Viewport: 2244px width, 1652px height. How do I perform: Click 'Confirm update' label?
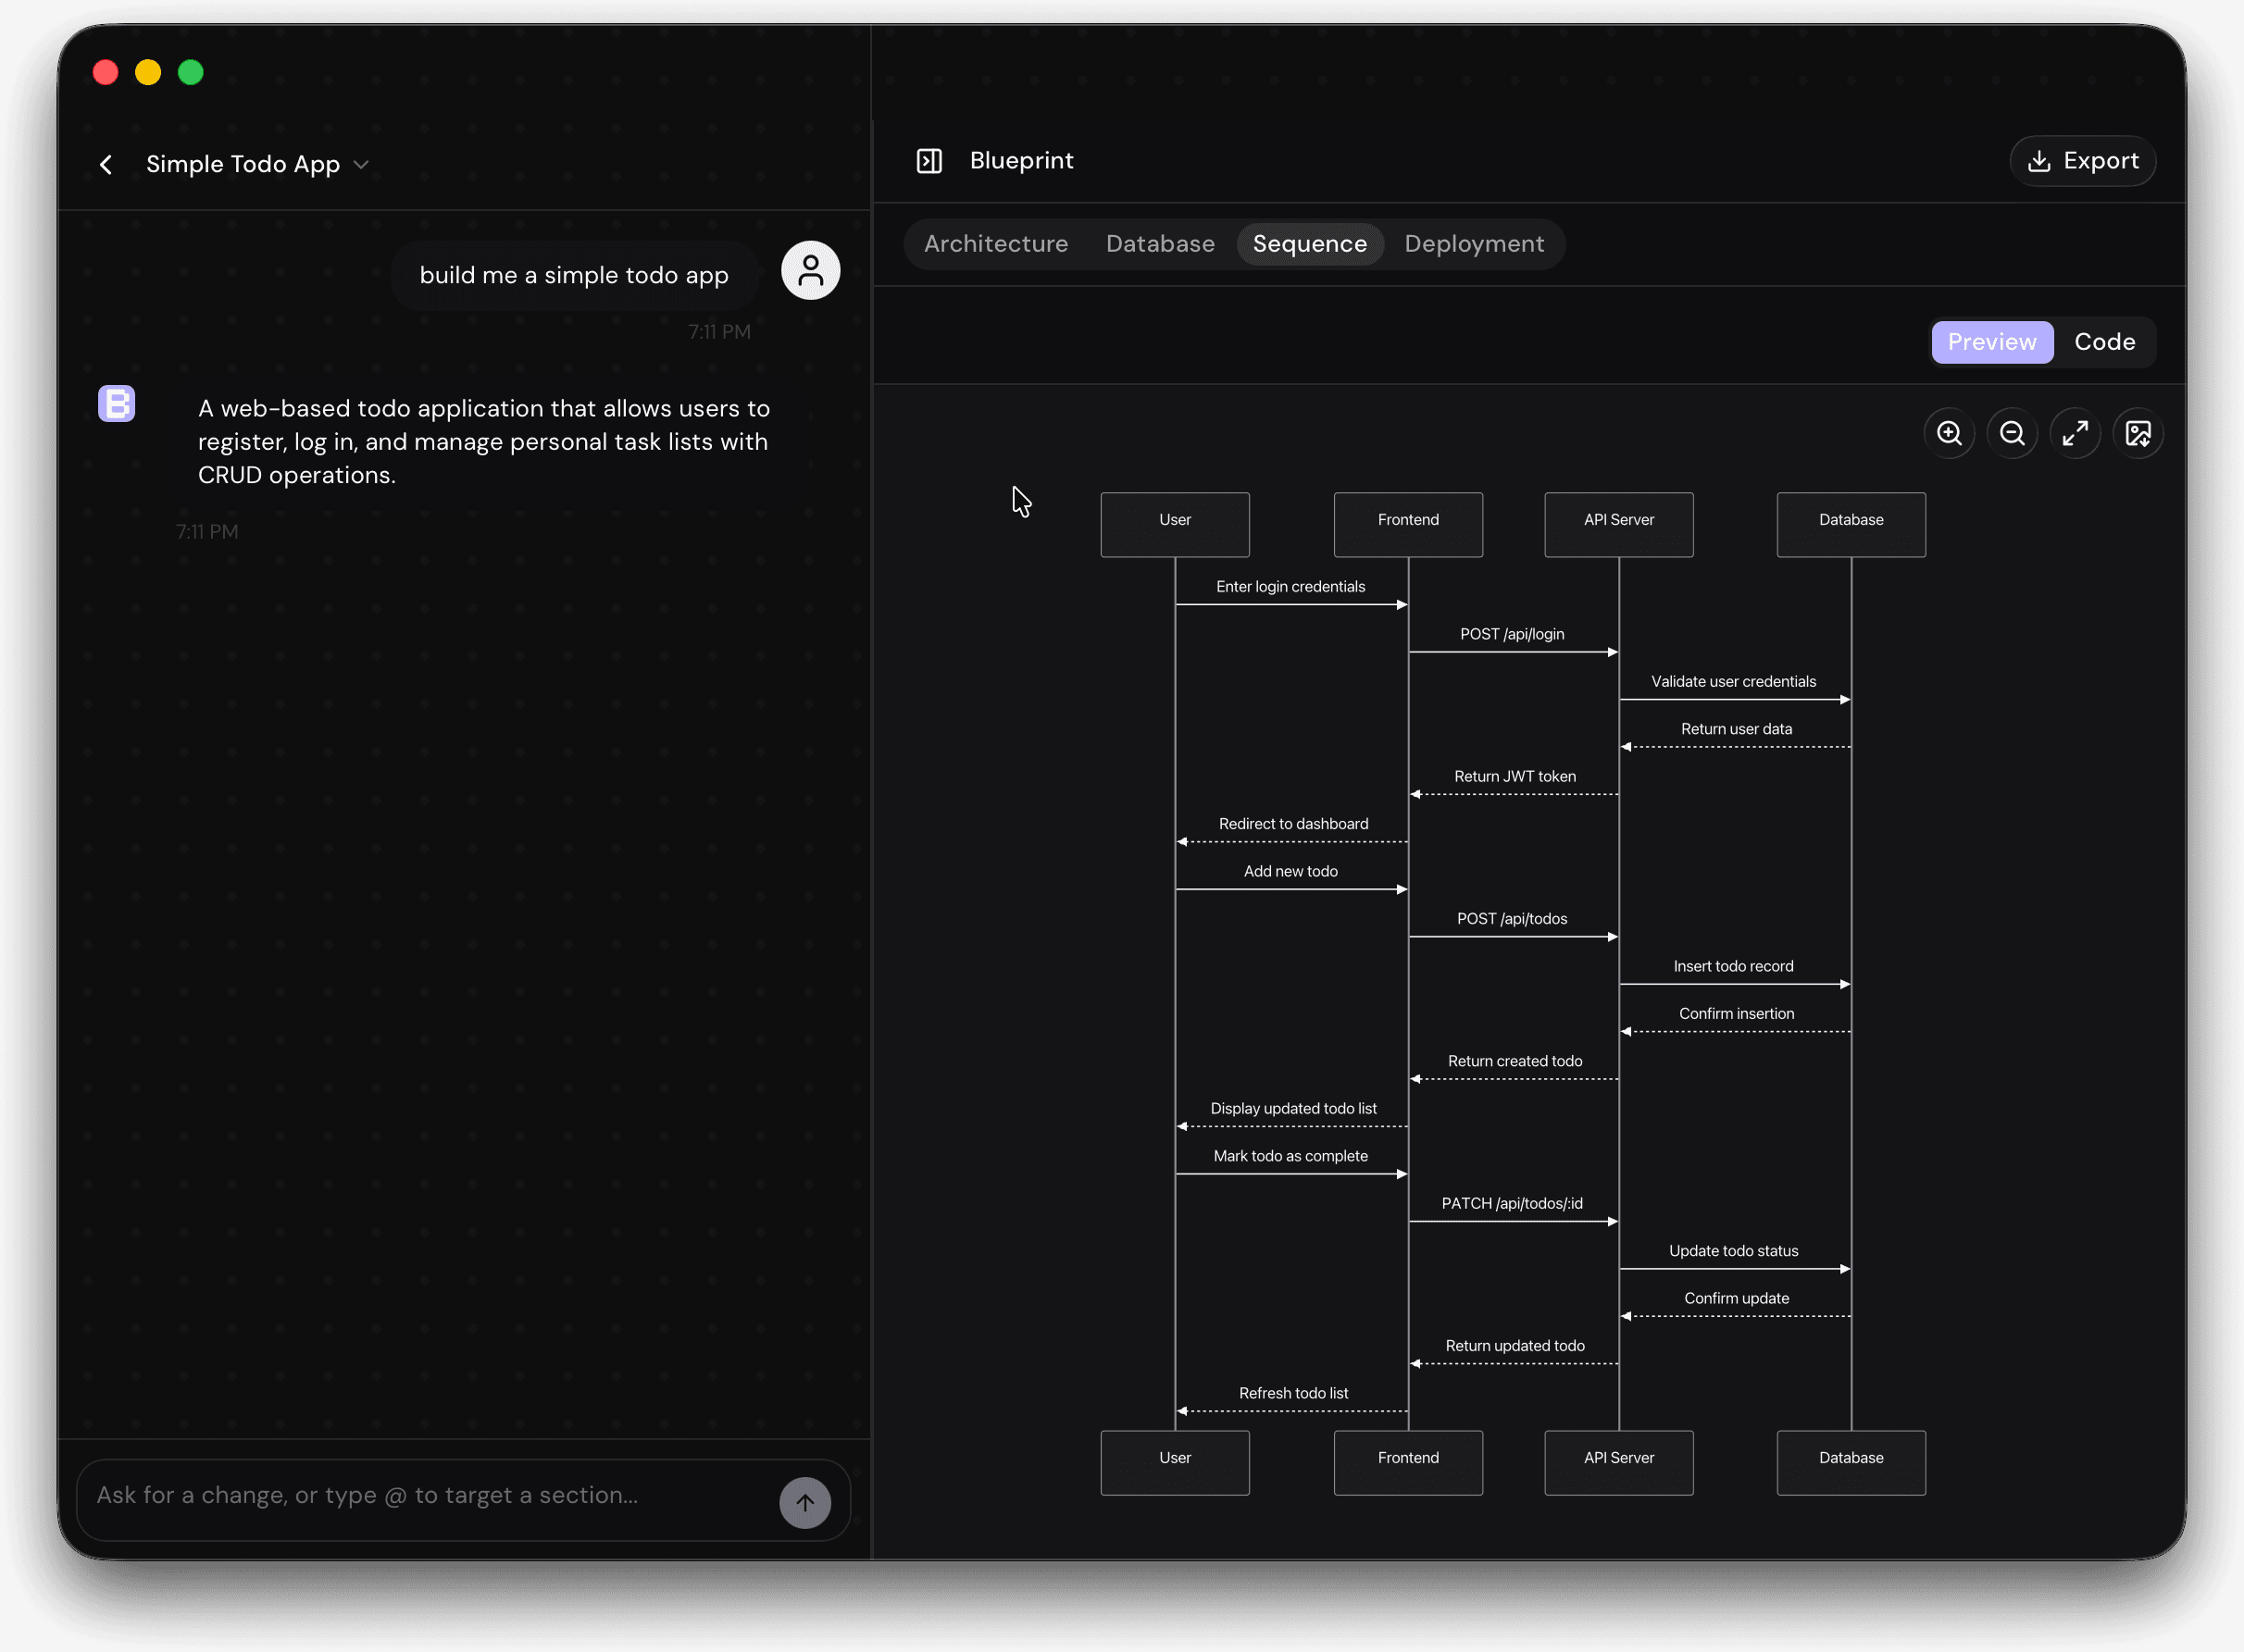tap(1736, 1299)
